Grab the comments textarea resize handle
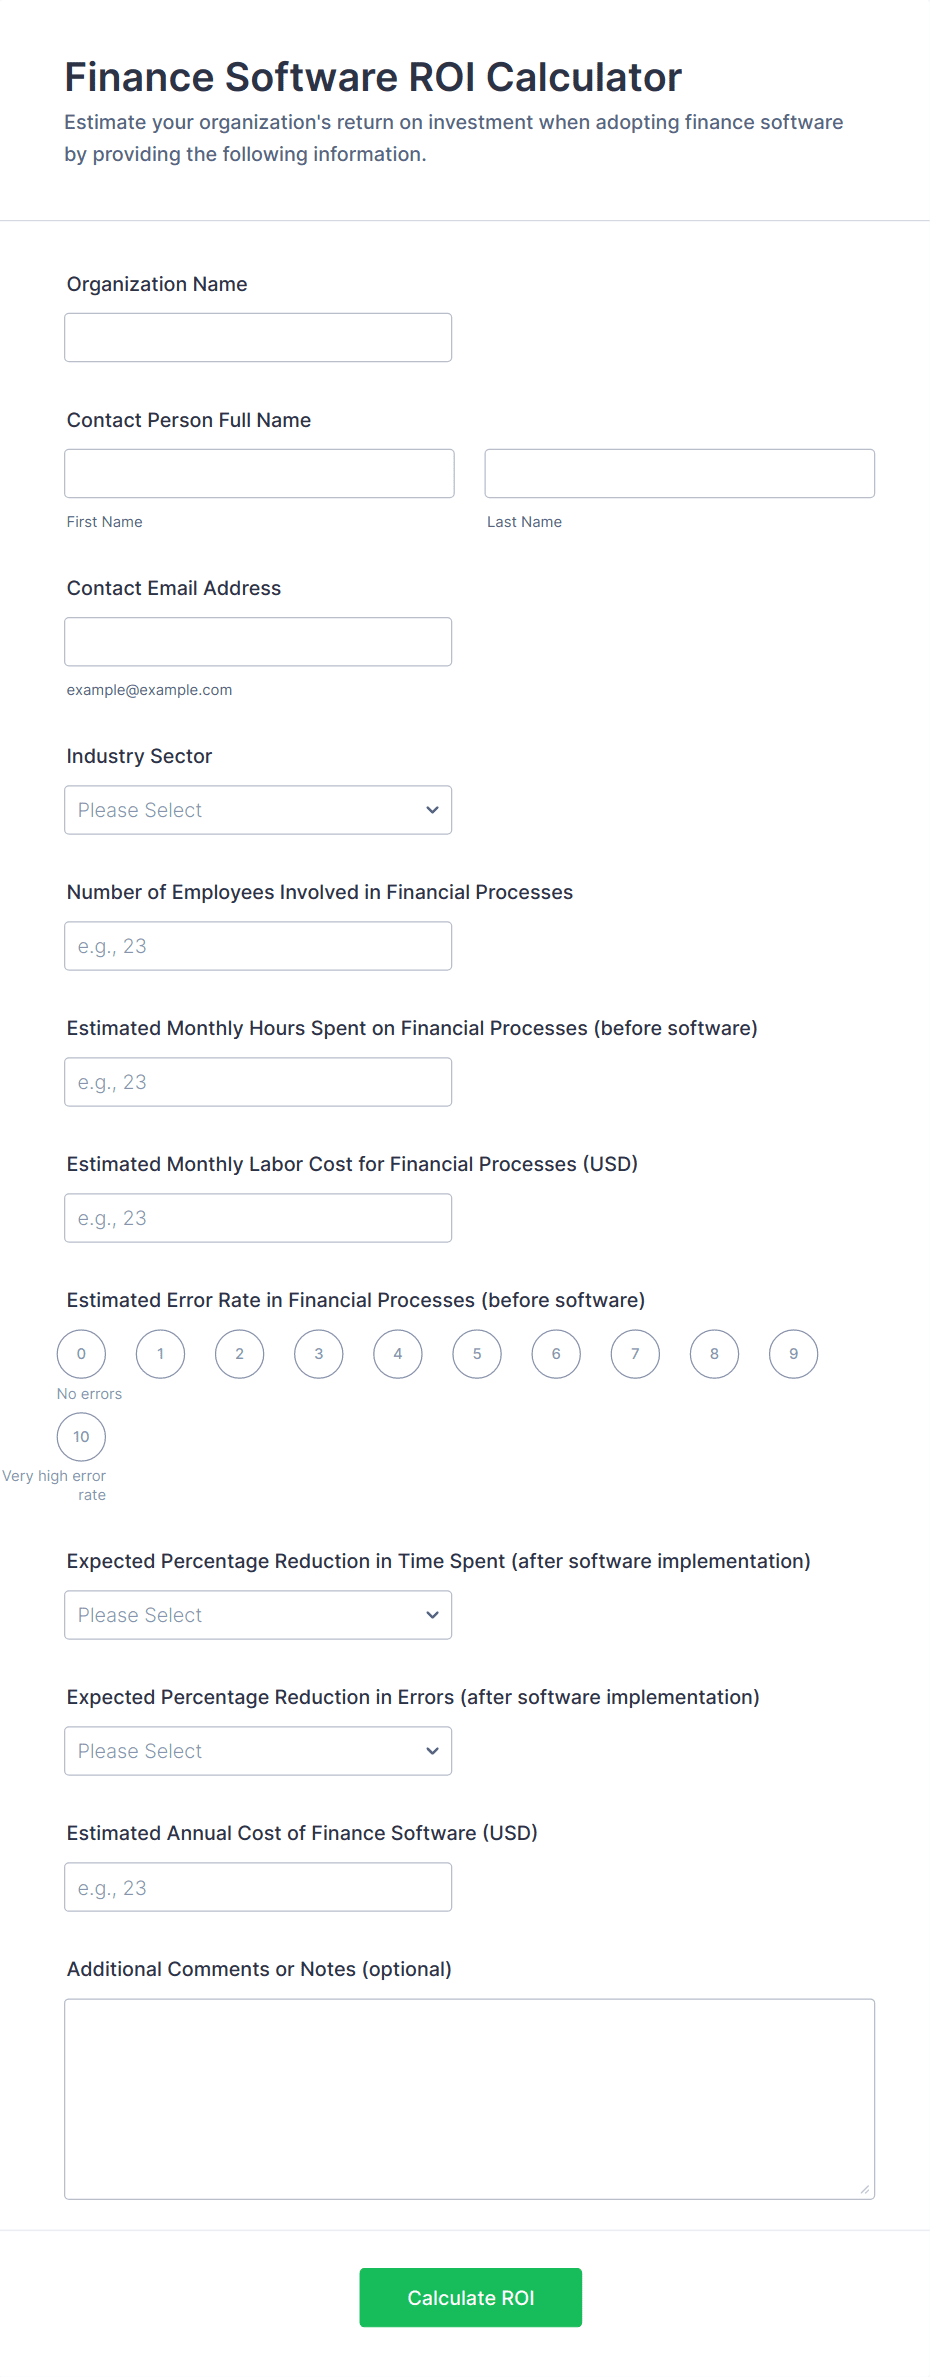 click(865, 2189)
